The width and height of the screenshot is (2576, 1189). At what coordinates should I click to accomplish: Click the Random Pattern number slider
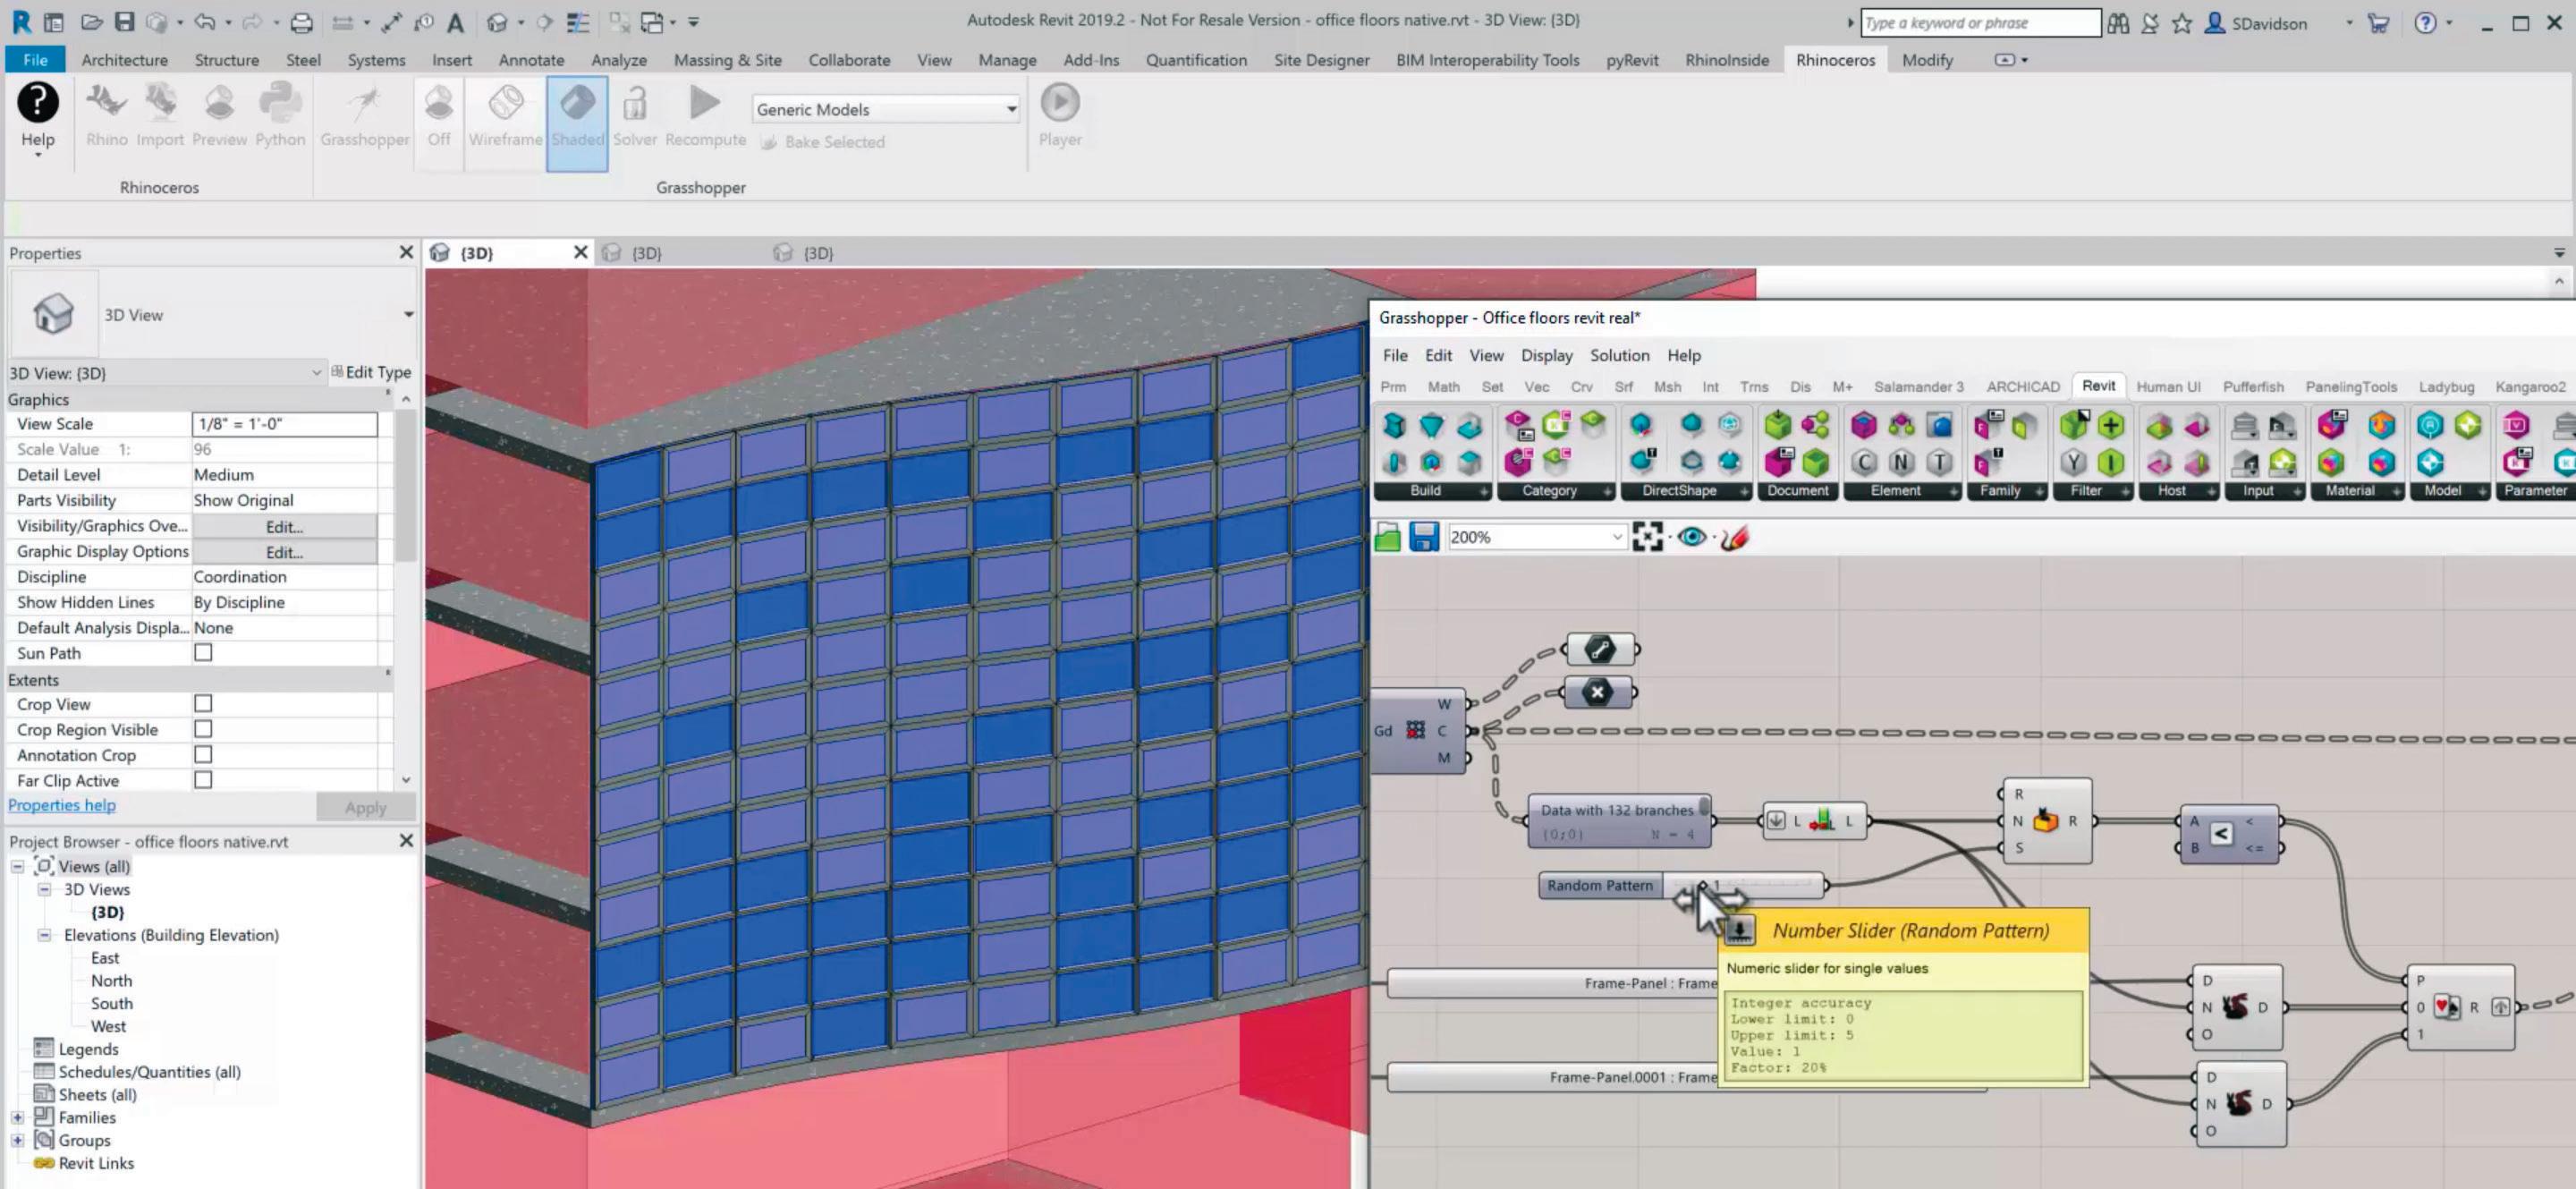[x=1682, y=885]
